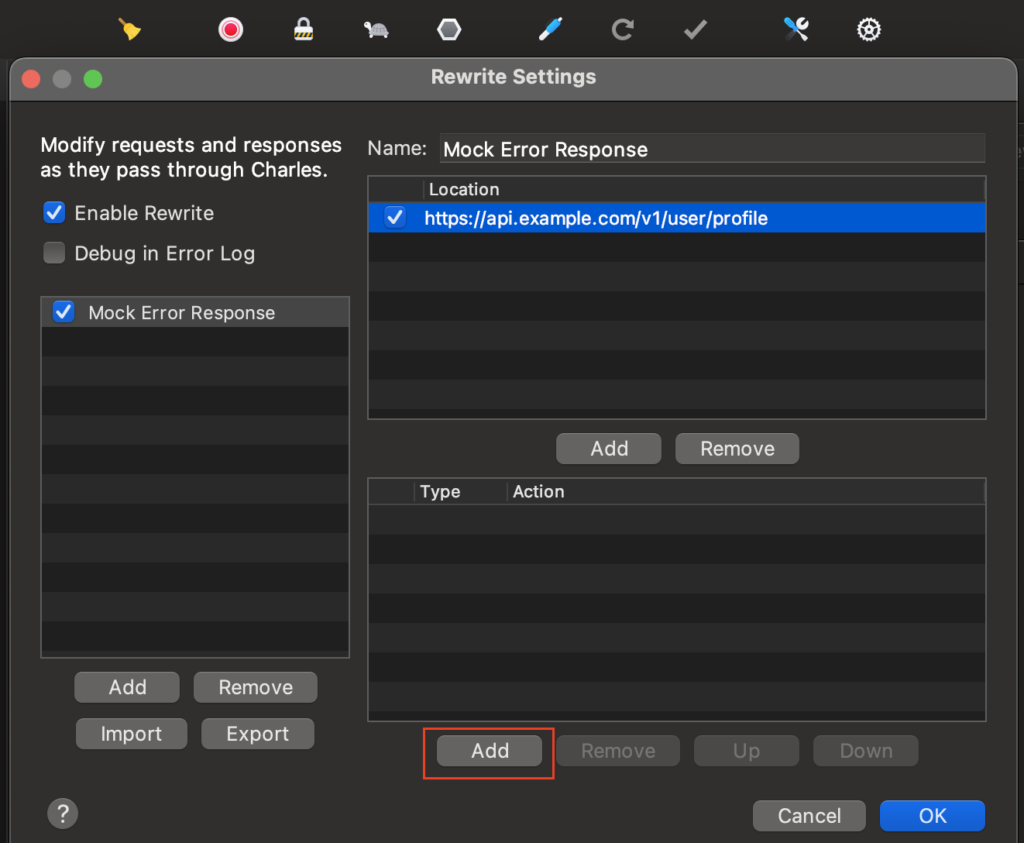Click the hexagon Breakpoints icon
Image resolution: width=1024 pixels, height=843 pixels.
[x=449, y=30]
